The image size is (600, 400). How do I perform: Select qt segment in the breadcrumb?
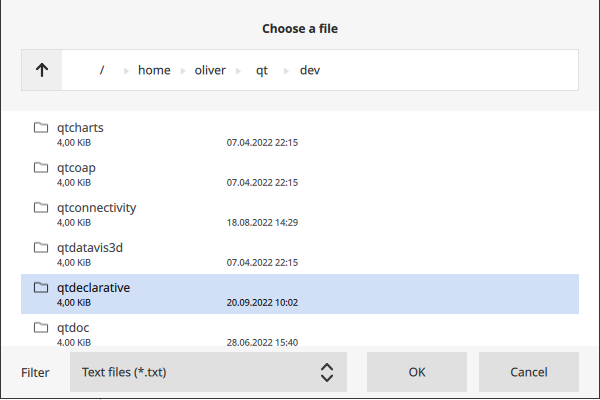click(x=262, y=70)
